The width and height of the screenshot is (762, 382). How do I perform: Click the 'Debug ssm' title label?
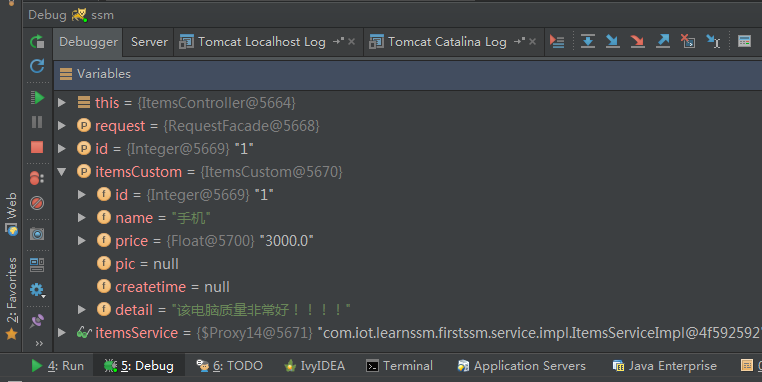click(x=71, y=15)
